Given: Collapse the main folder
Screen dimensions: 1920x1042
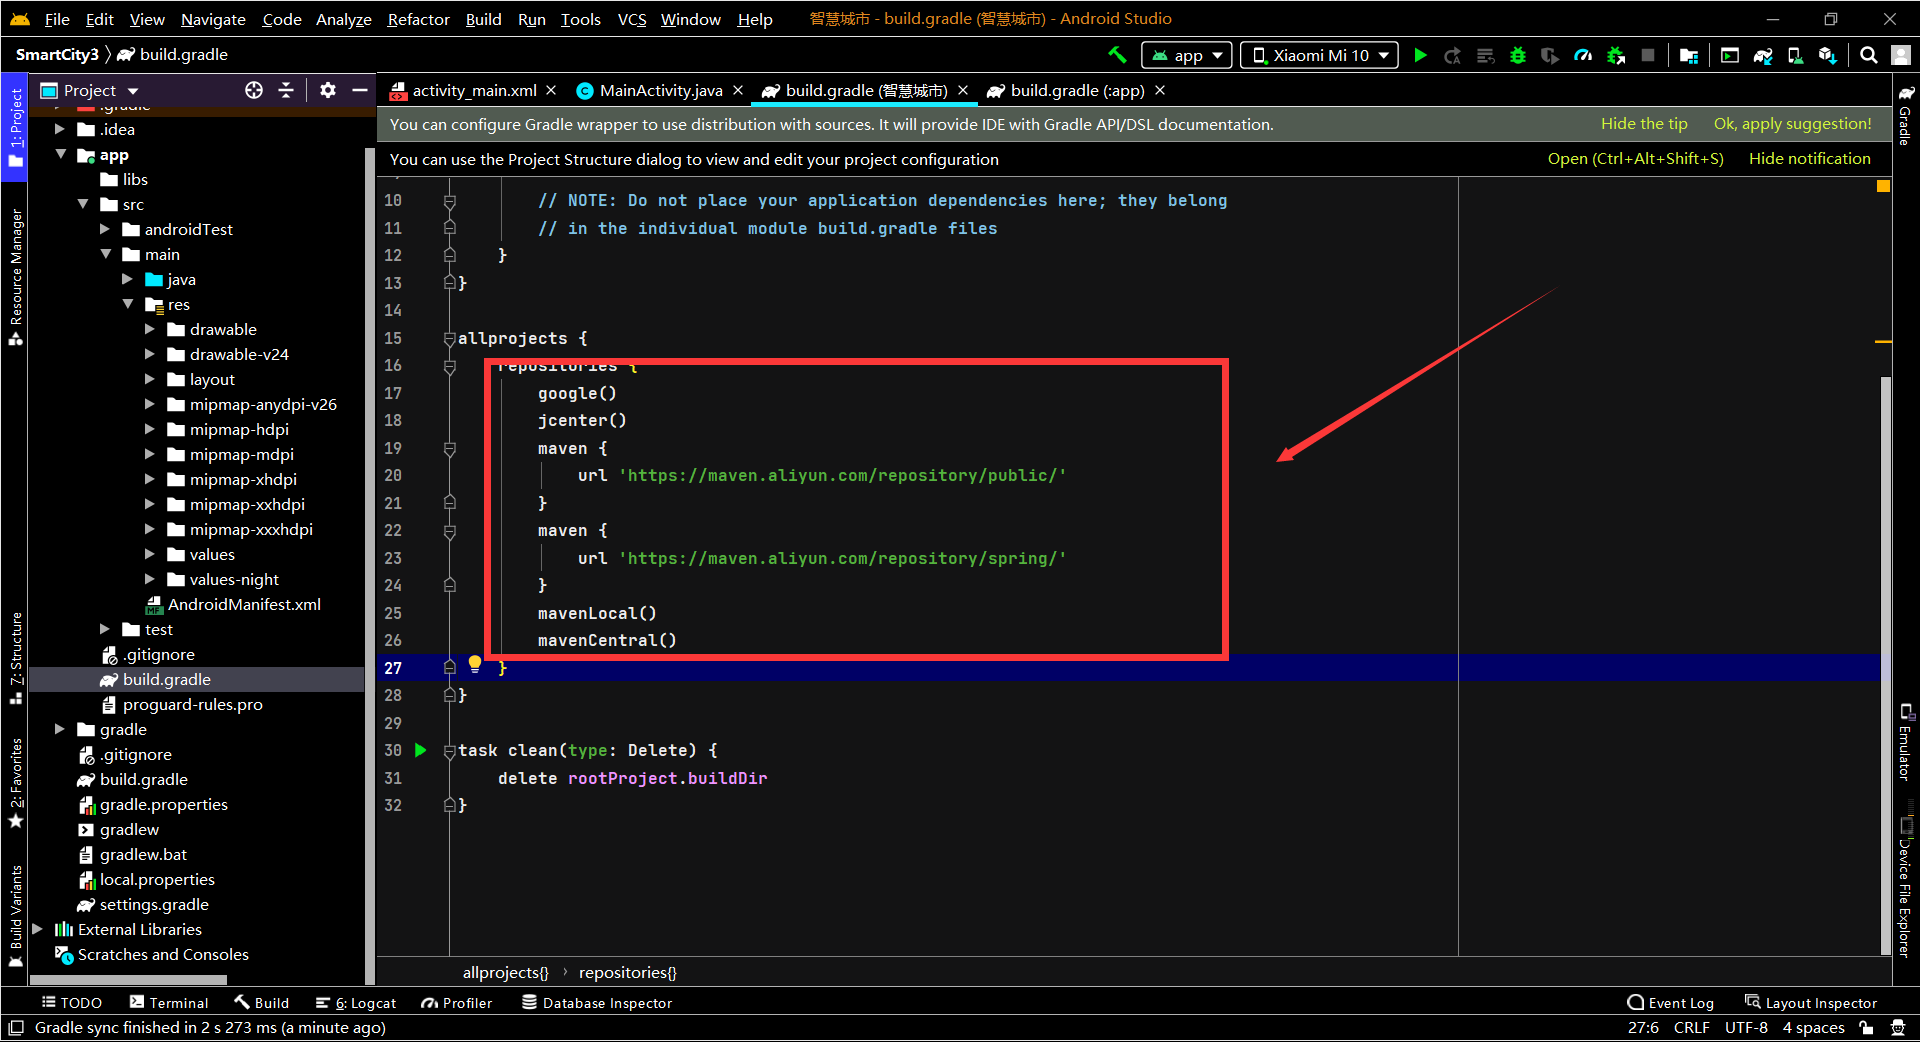Looking at the screenshot, I should [105, 254].
